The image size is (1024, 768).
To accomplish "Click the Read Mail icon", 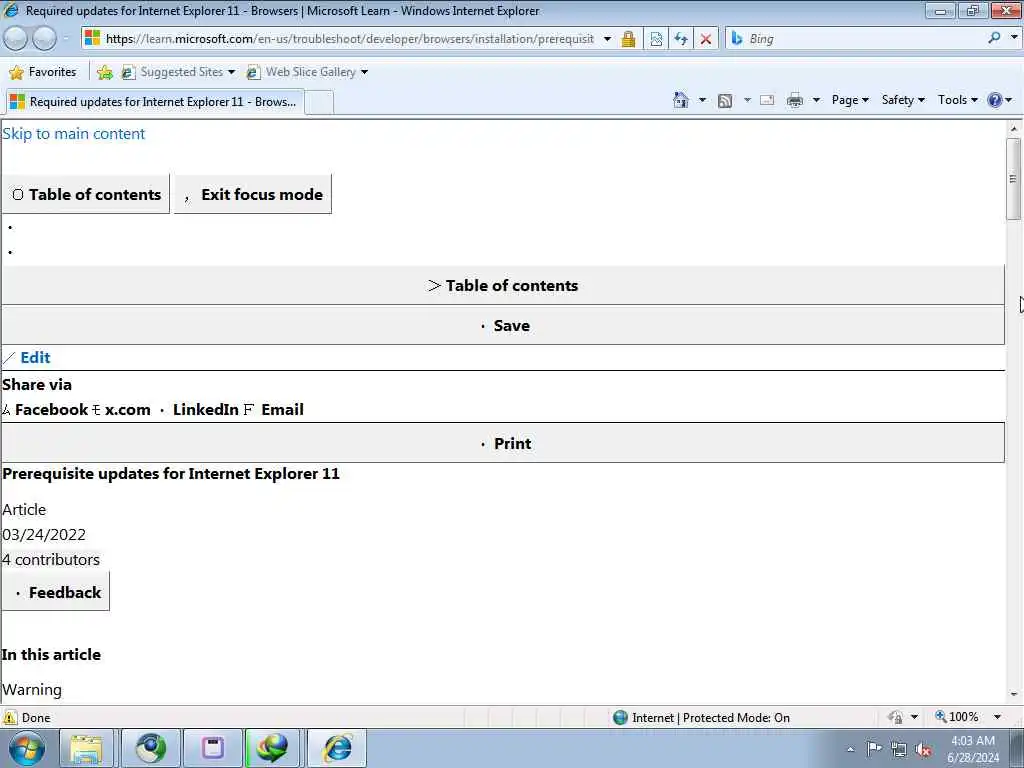I will point(767,100).
